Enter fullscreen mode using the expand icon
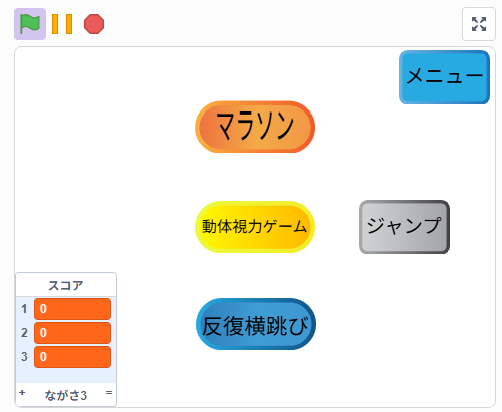 tap(479, 24)
